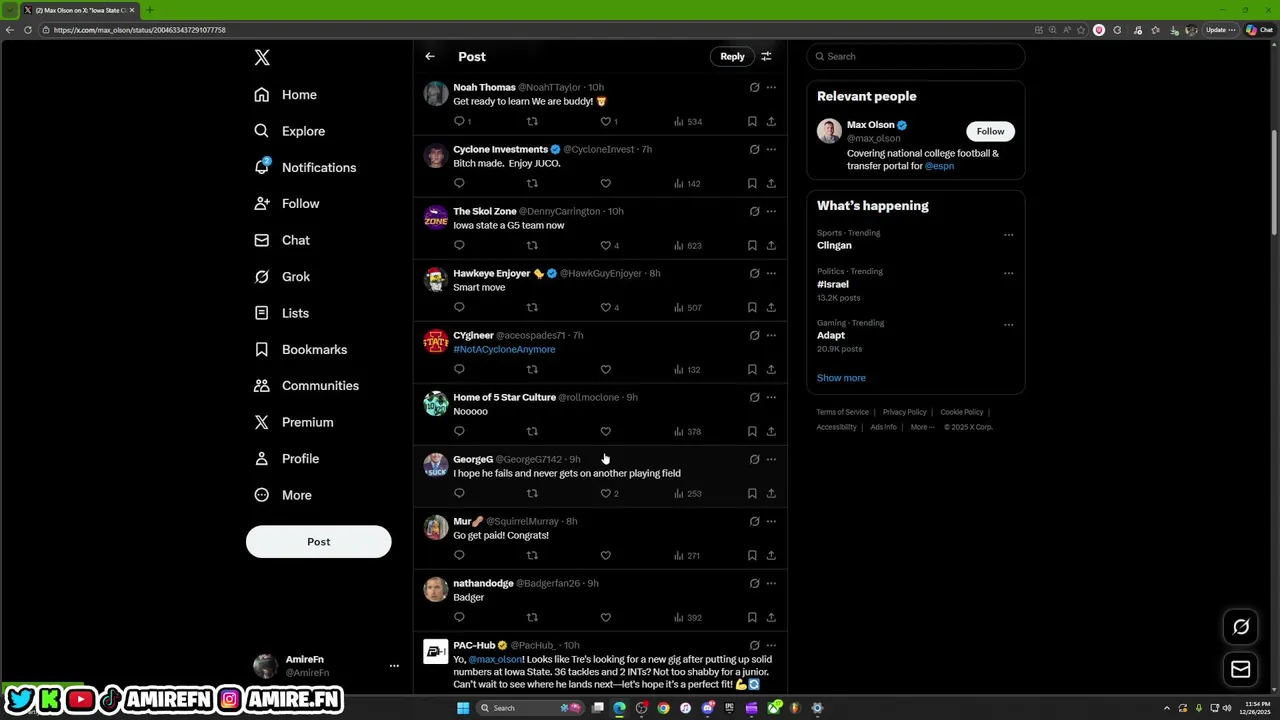
Task: Go to Home in sidebar
Action: pos(286,95)
